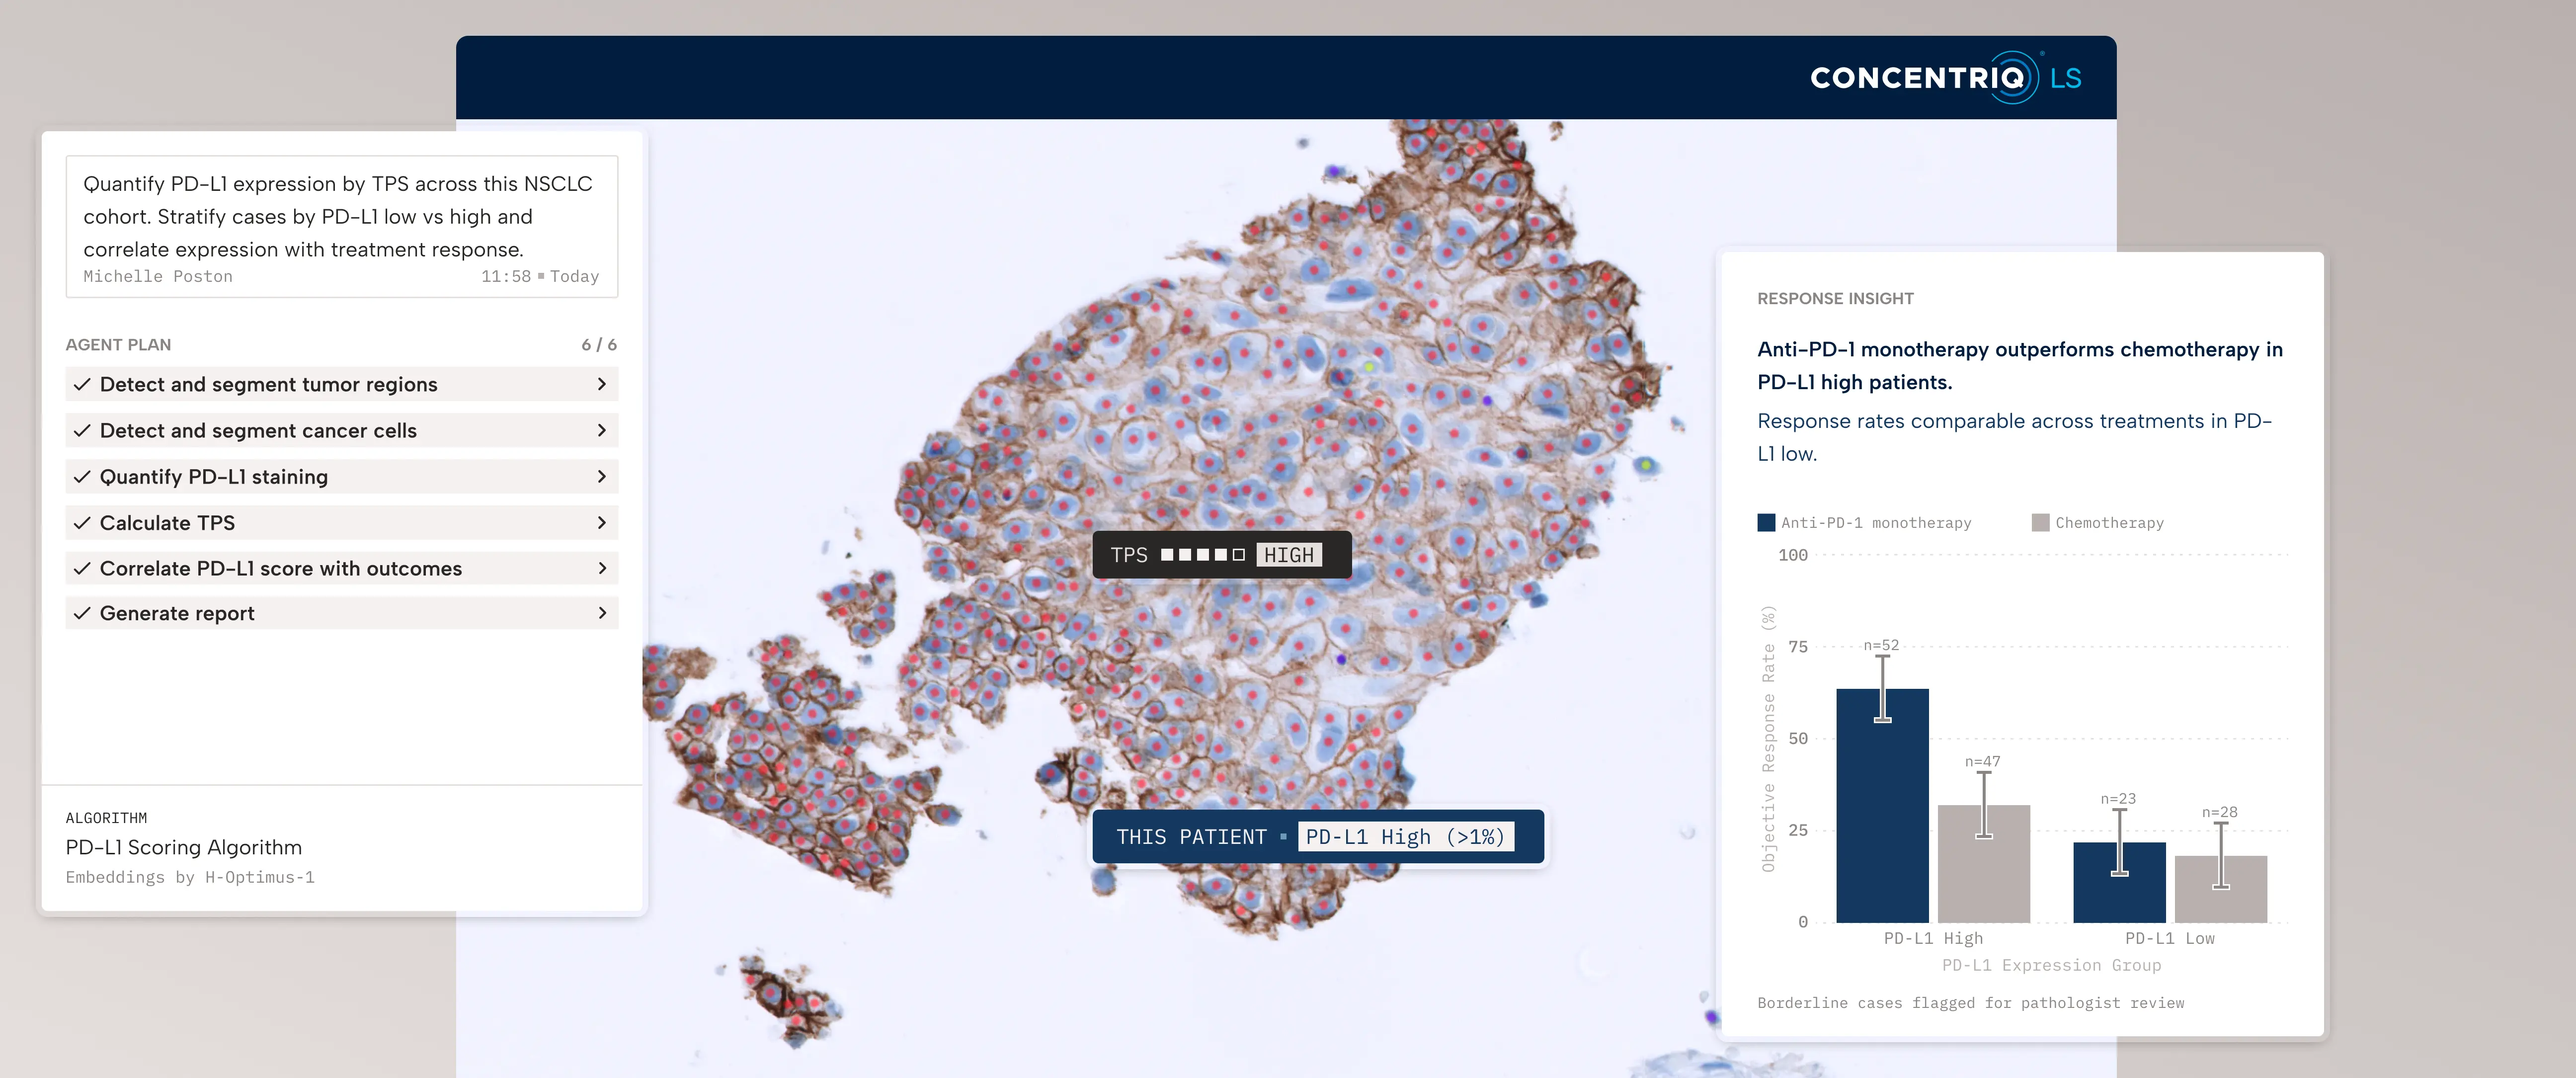Click the Anti-PD-1 monotherapy legend swatch
The width and height of the screenshot is (2576, 1078).
1766,522
